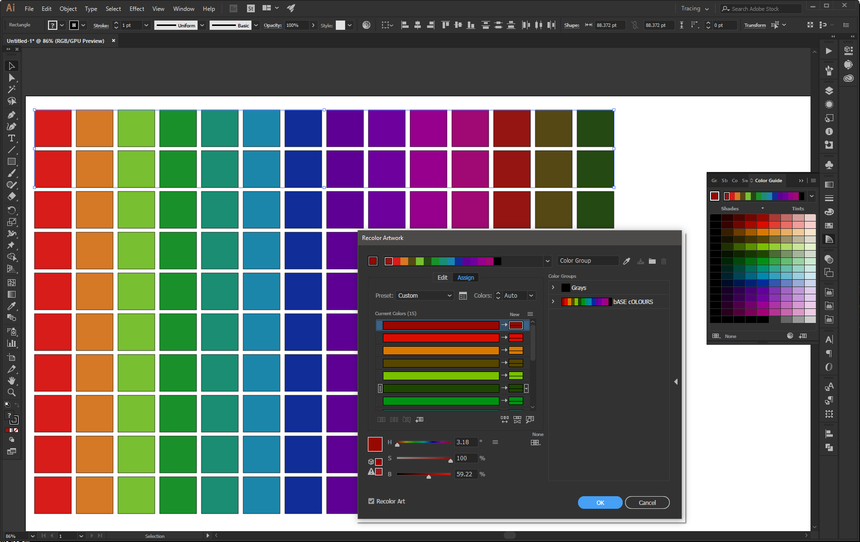Select the Magic Wand tool
The width and height of the screenshot is (860, 542).
coord(12,90)
